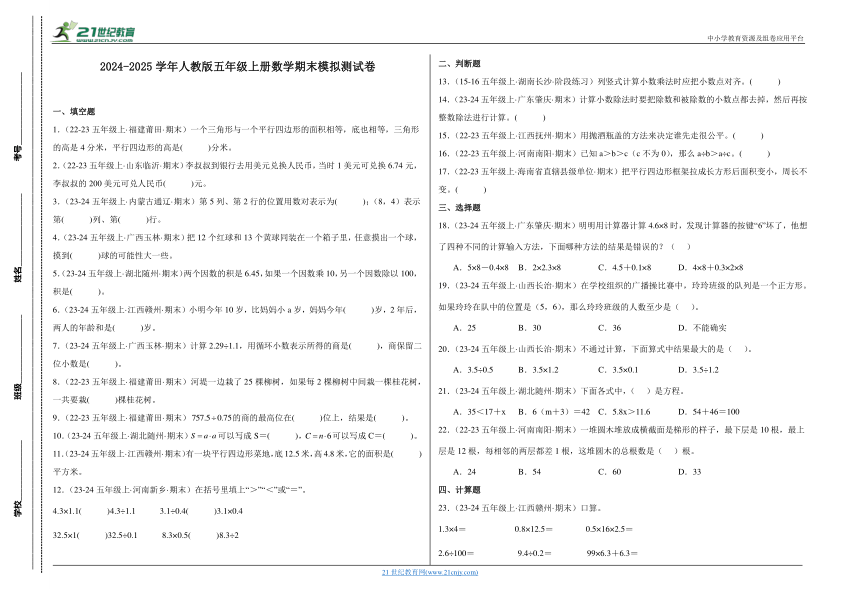Viewport: 860px width, 596px height.
Task: Click question 1 about triangle and parallelogram
Action: tap(236, 138)
